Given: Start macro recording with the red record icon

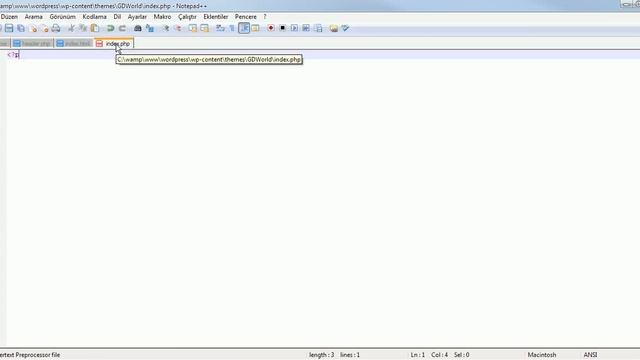Looking at the screenshot, I should (x=271, y=28).
